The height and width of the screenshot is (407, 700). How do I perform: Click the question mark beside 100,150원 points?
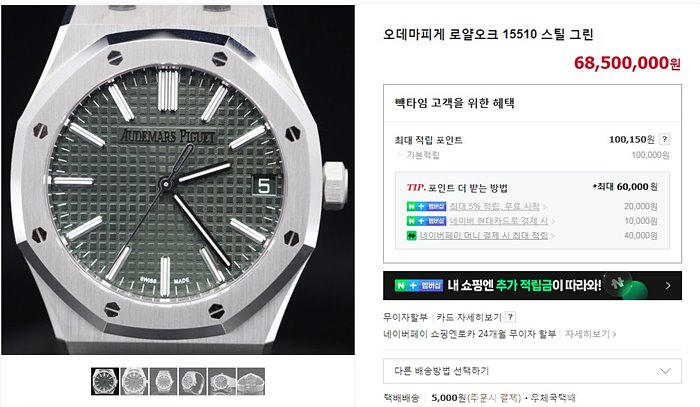[664, 139]
